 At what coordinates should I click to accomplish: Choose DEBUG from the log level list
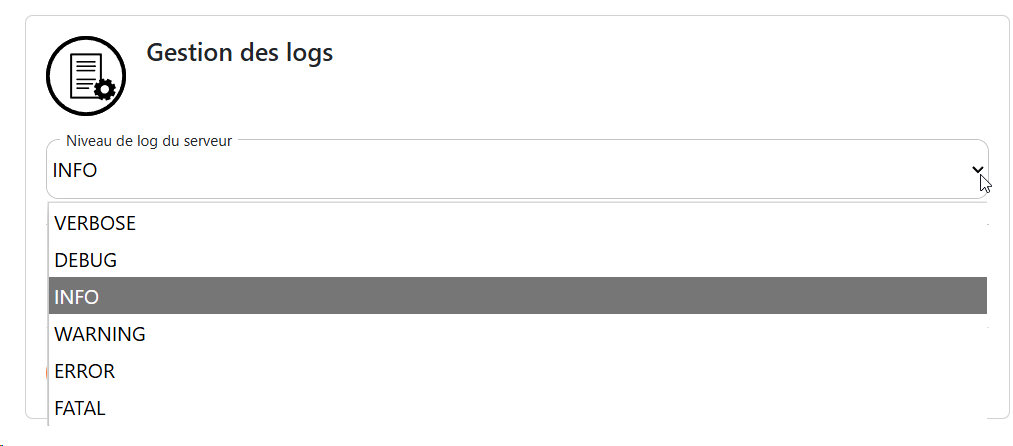click(x=86, y=260)
